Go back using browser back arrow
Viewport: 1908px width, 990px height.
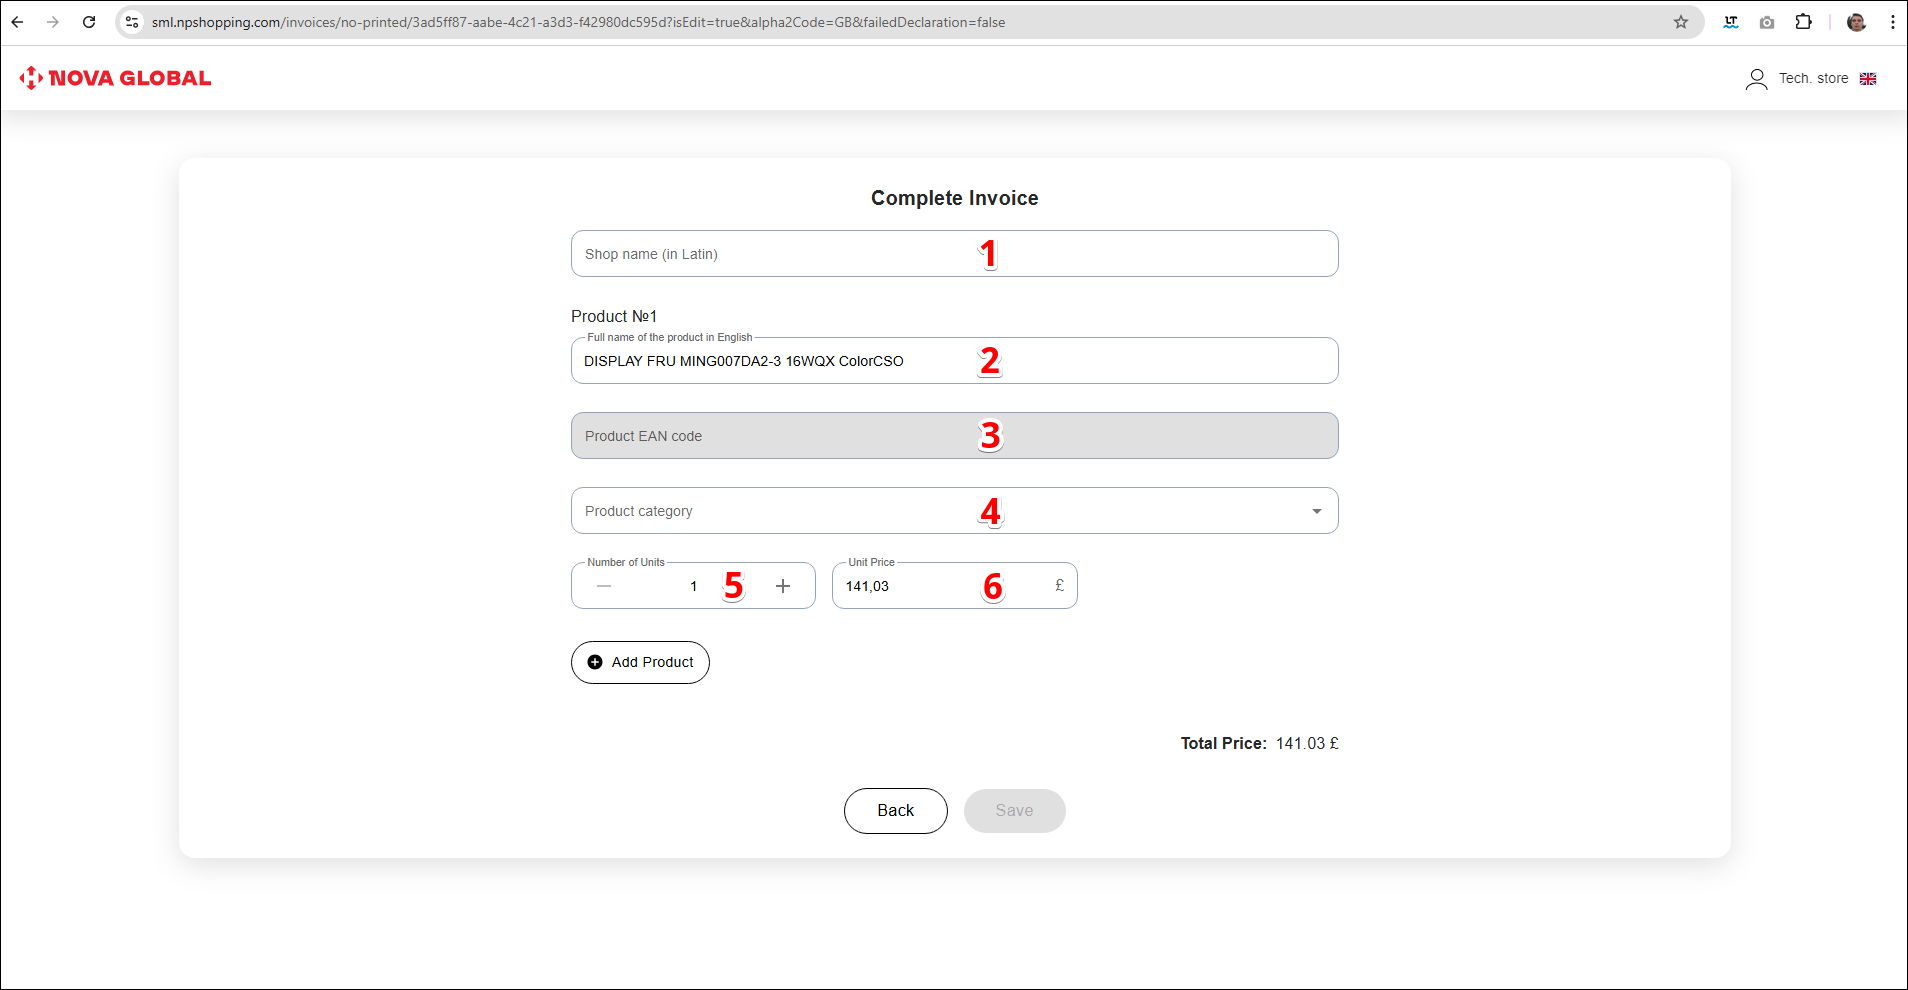click(18, 22)
